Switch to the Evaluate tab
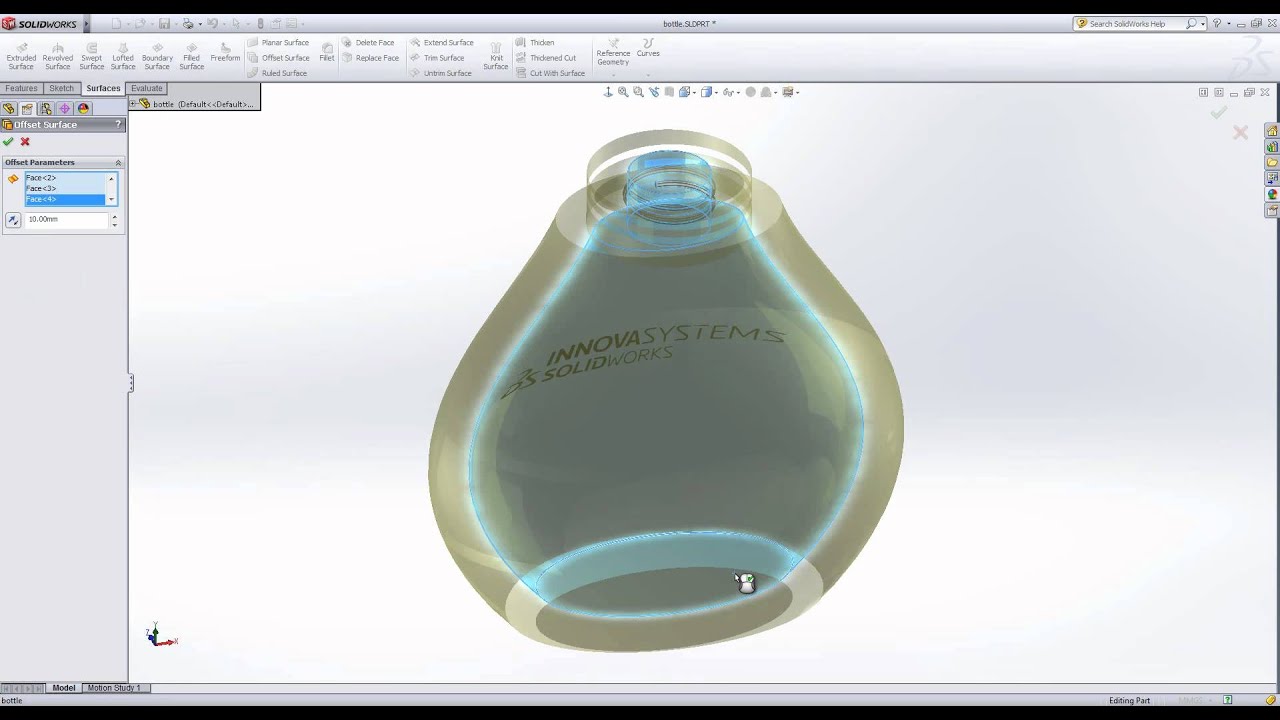The width and height of the screenshot is (1280, 720). pyautogui.click(x=147, y=88)
